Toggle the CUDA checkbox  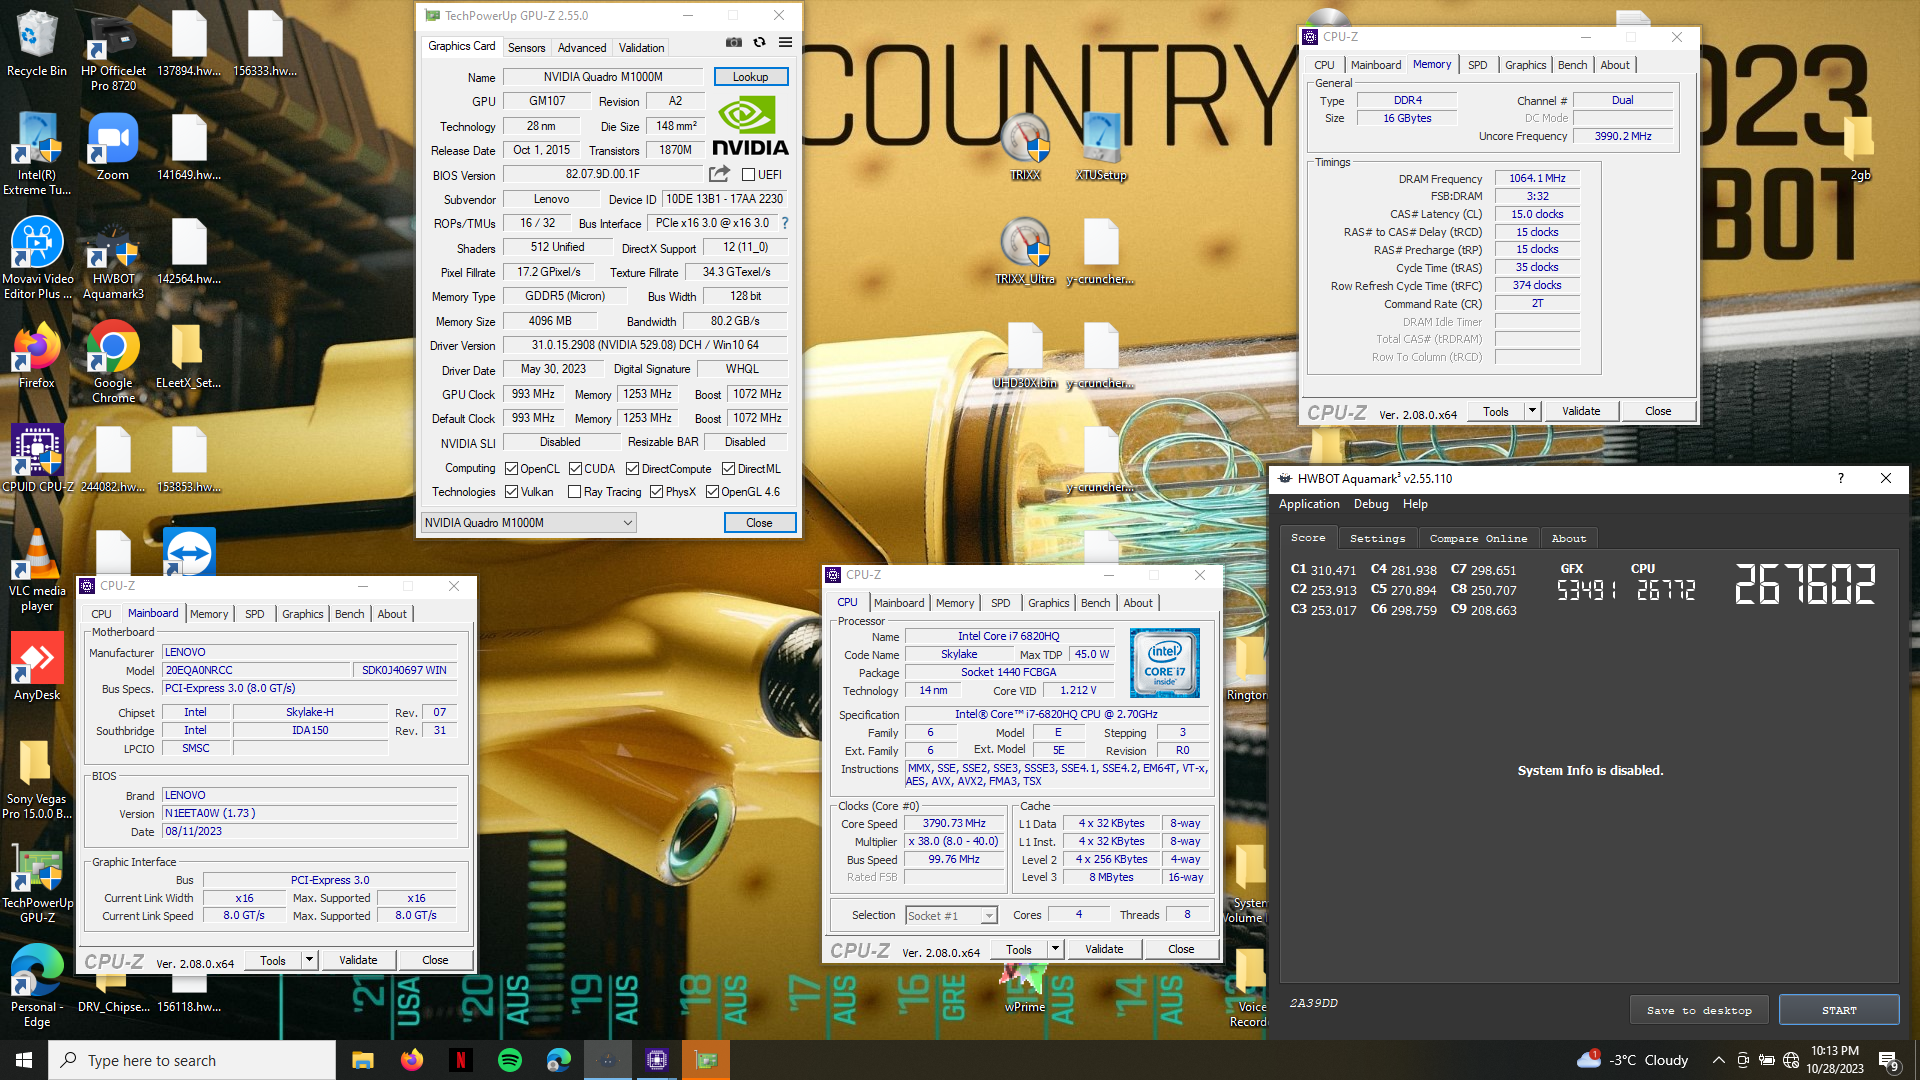[575, 468]
